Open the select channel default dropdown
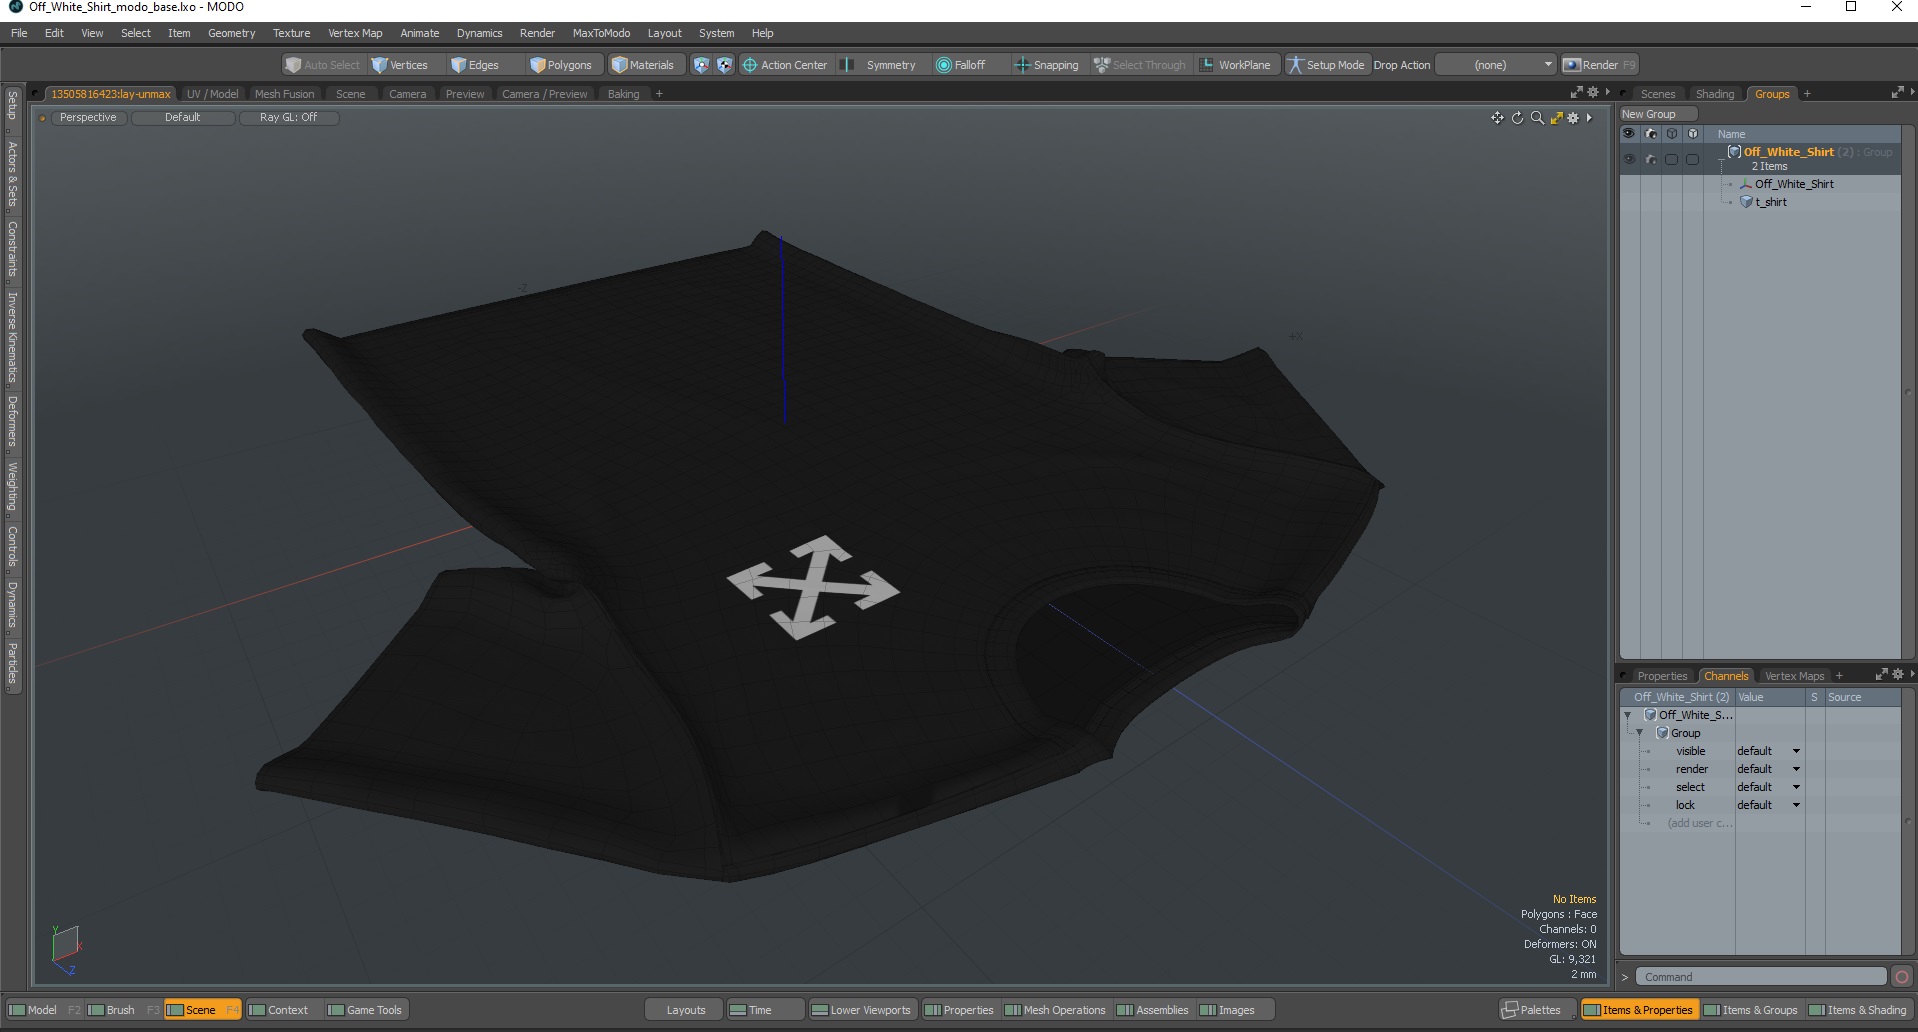 pyautogui.click(x=1768, y=787)
